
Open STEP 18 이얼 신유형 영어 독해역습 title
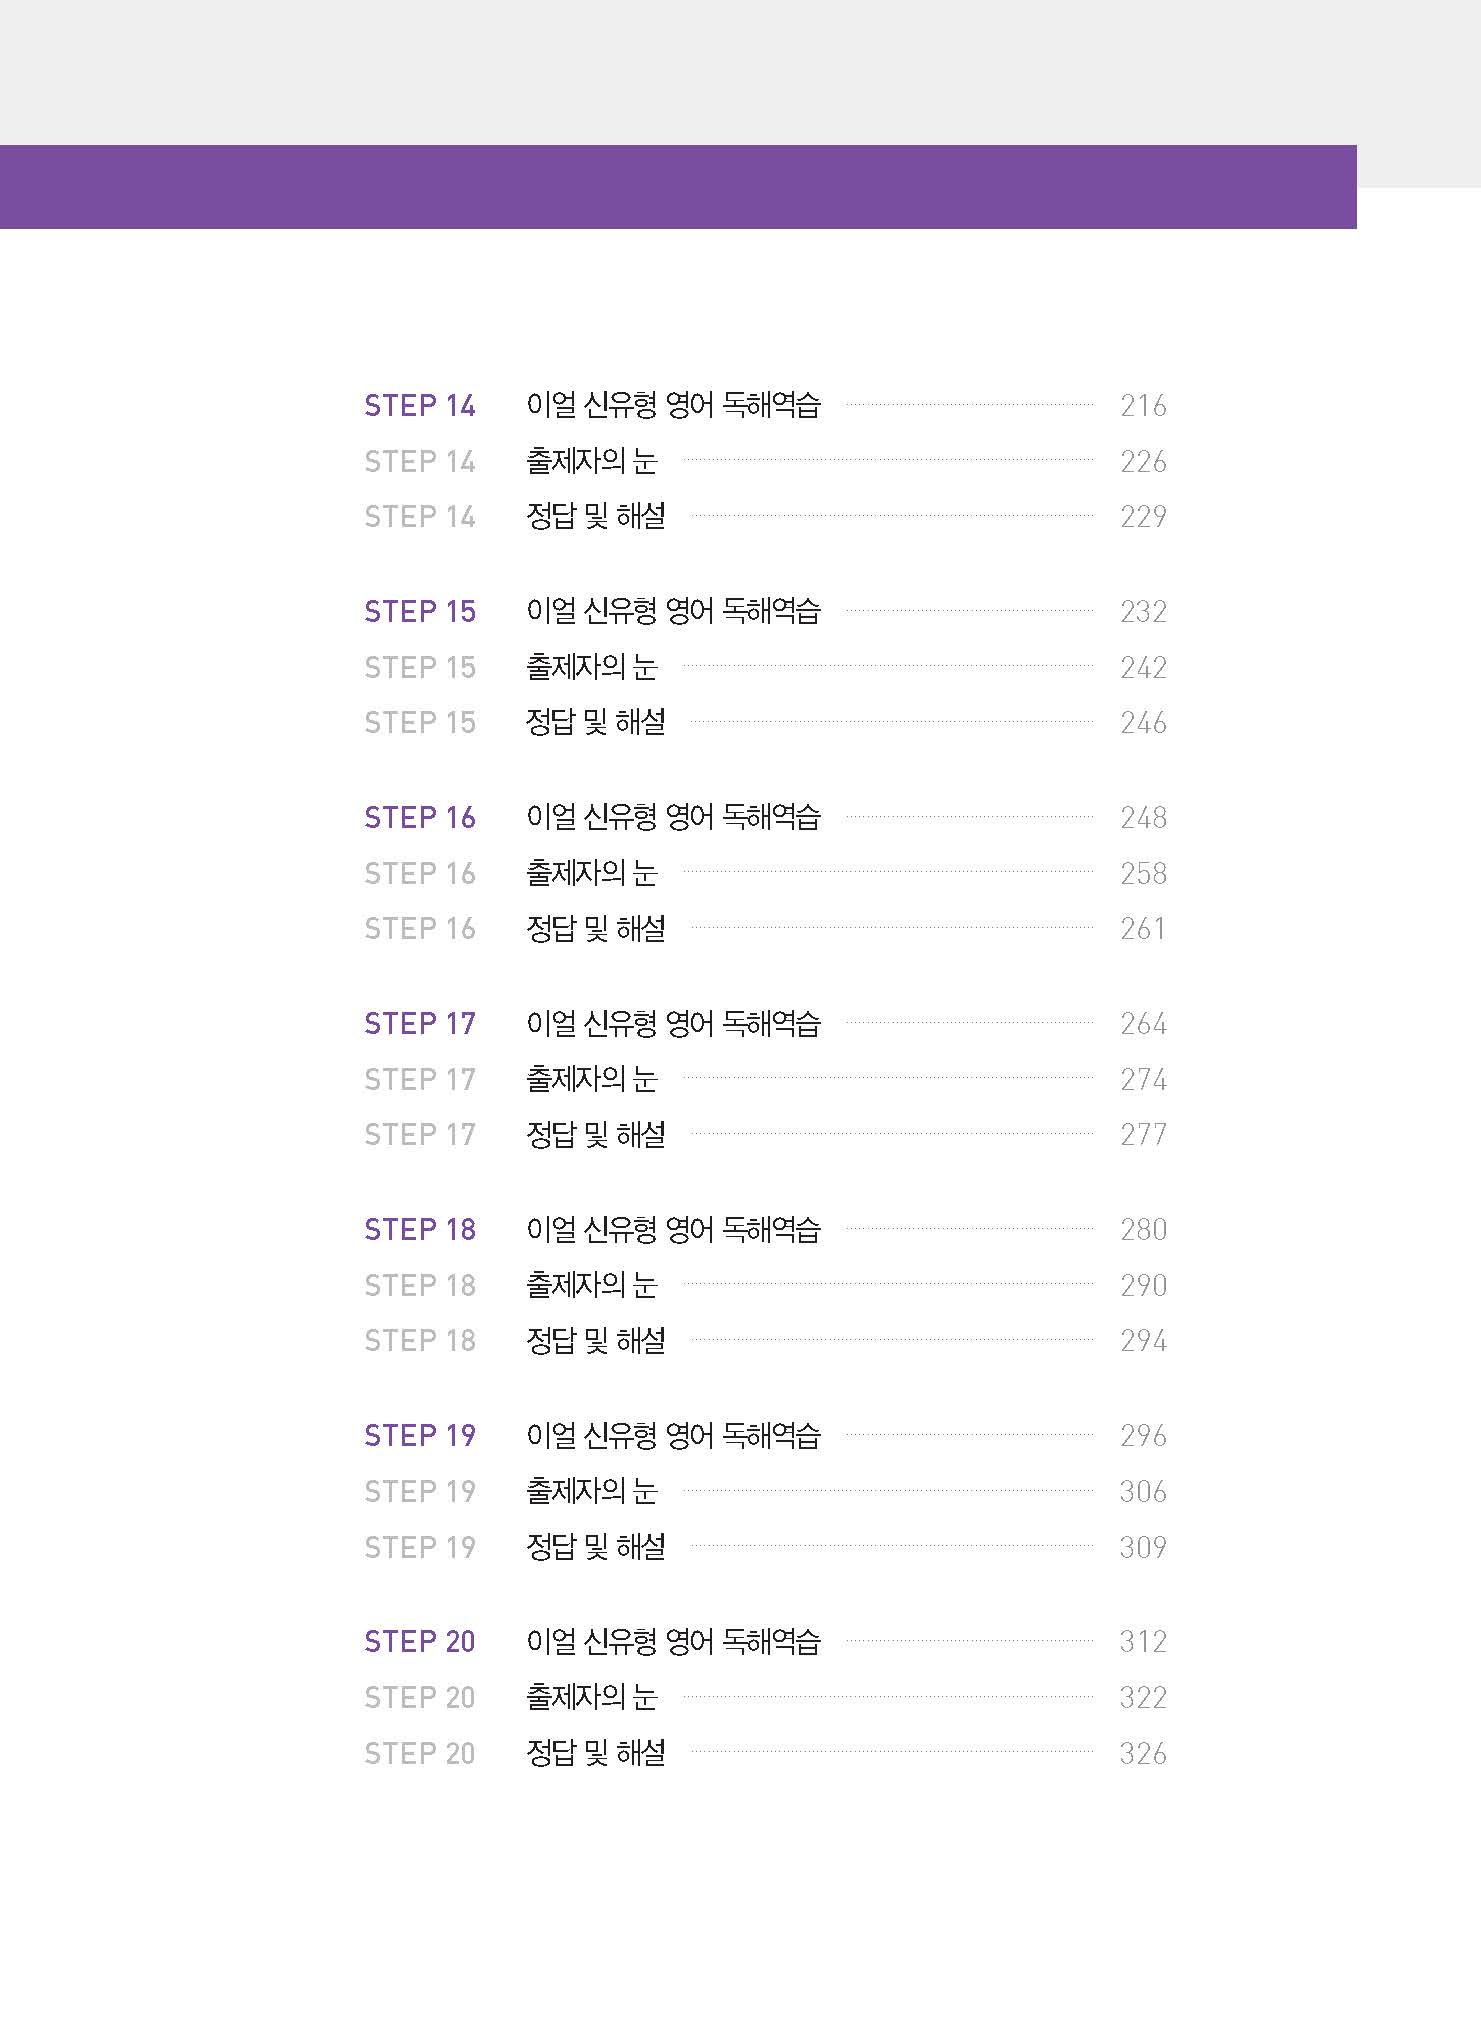(x=673, y=1230)
